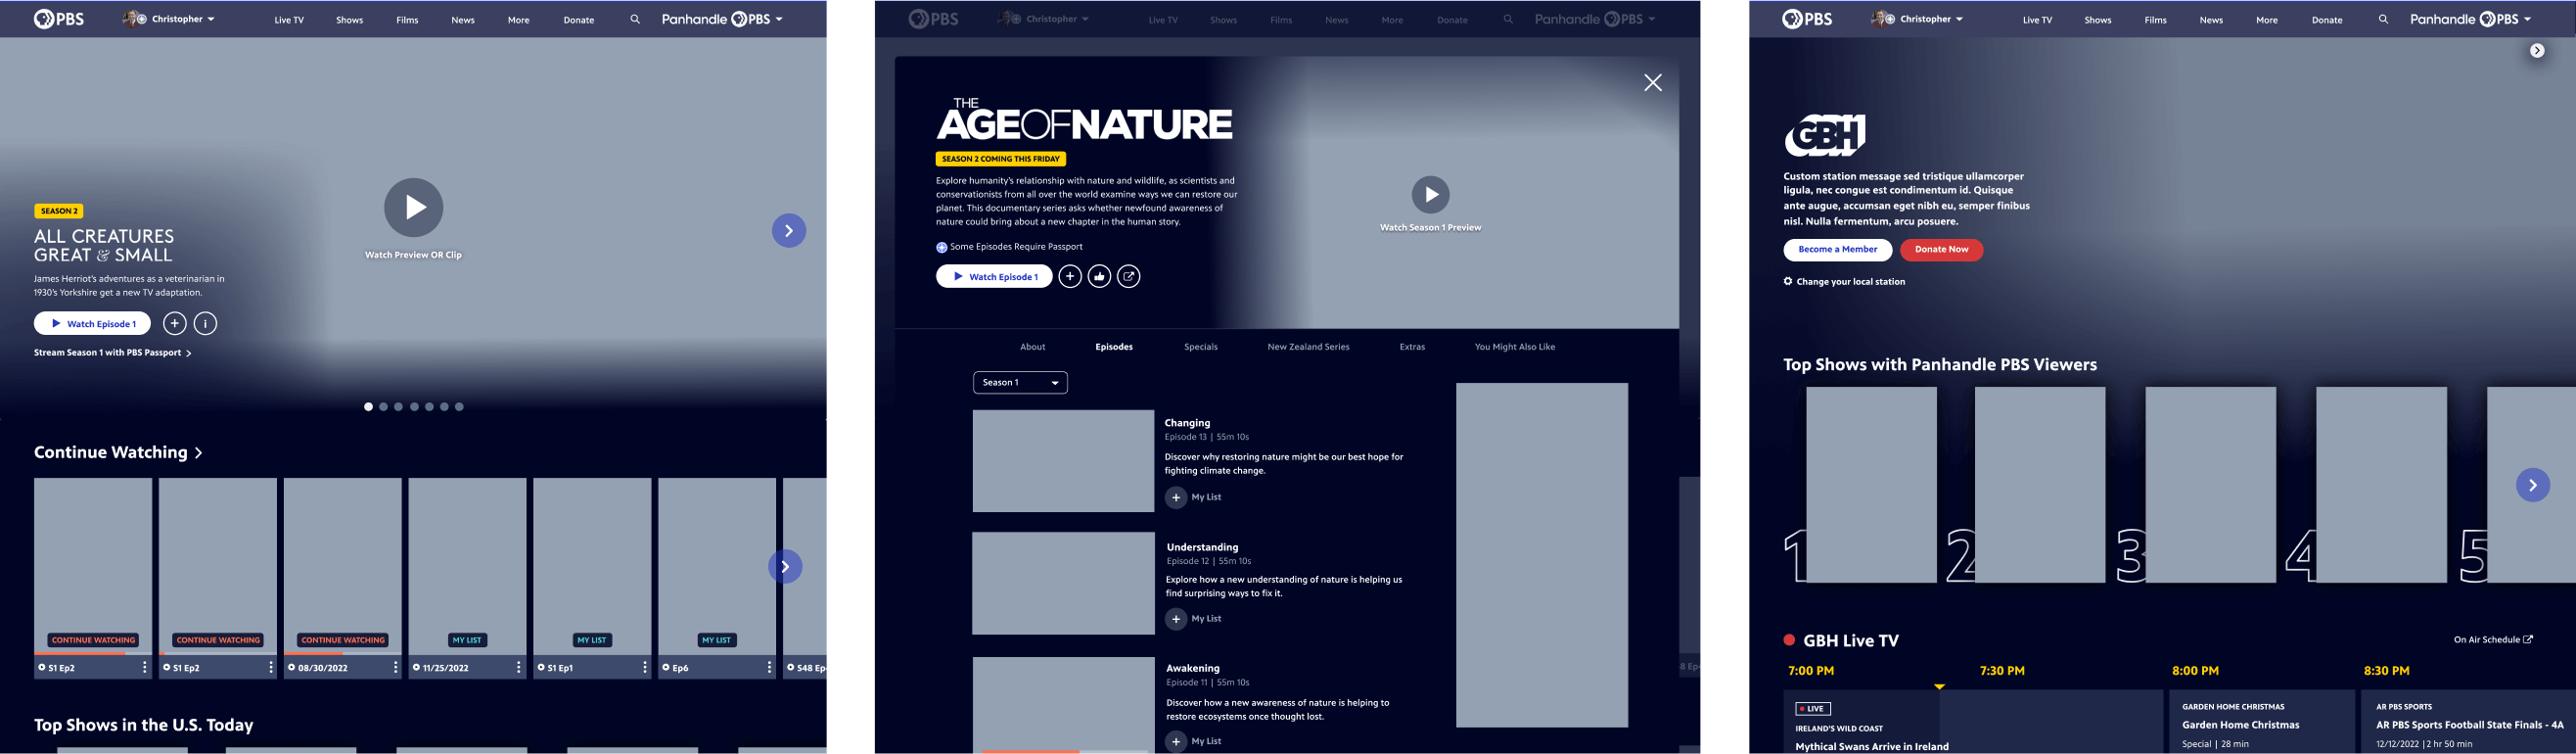Open the 'On Air Schedule' link
The height and width of the screenshot is (754, 2576).
(2494, 640)
